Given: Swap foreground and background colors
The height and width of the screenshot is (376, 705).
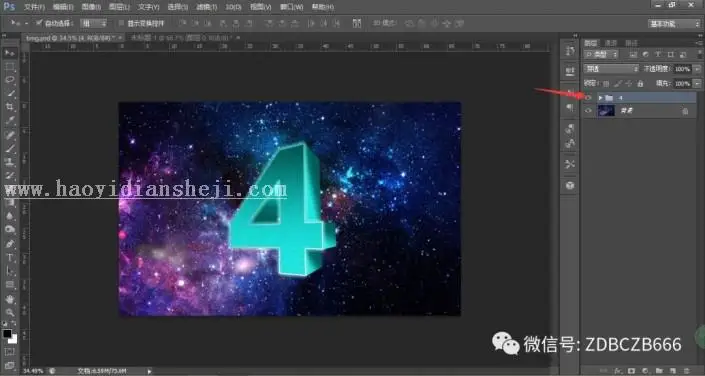Looking at the screenshot, I should point(14,324).
